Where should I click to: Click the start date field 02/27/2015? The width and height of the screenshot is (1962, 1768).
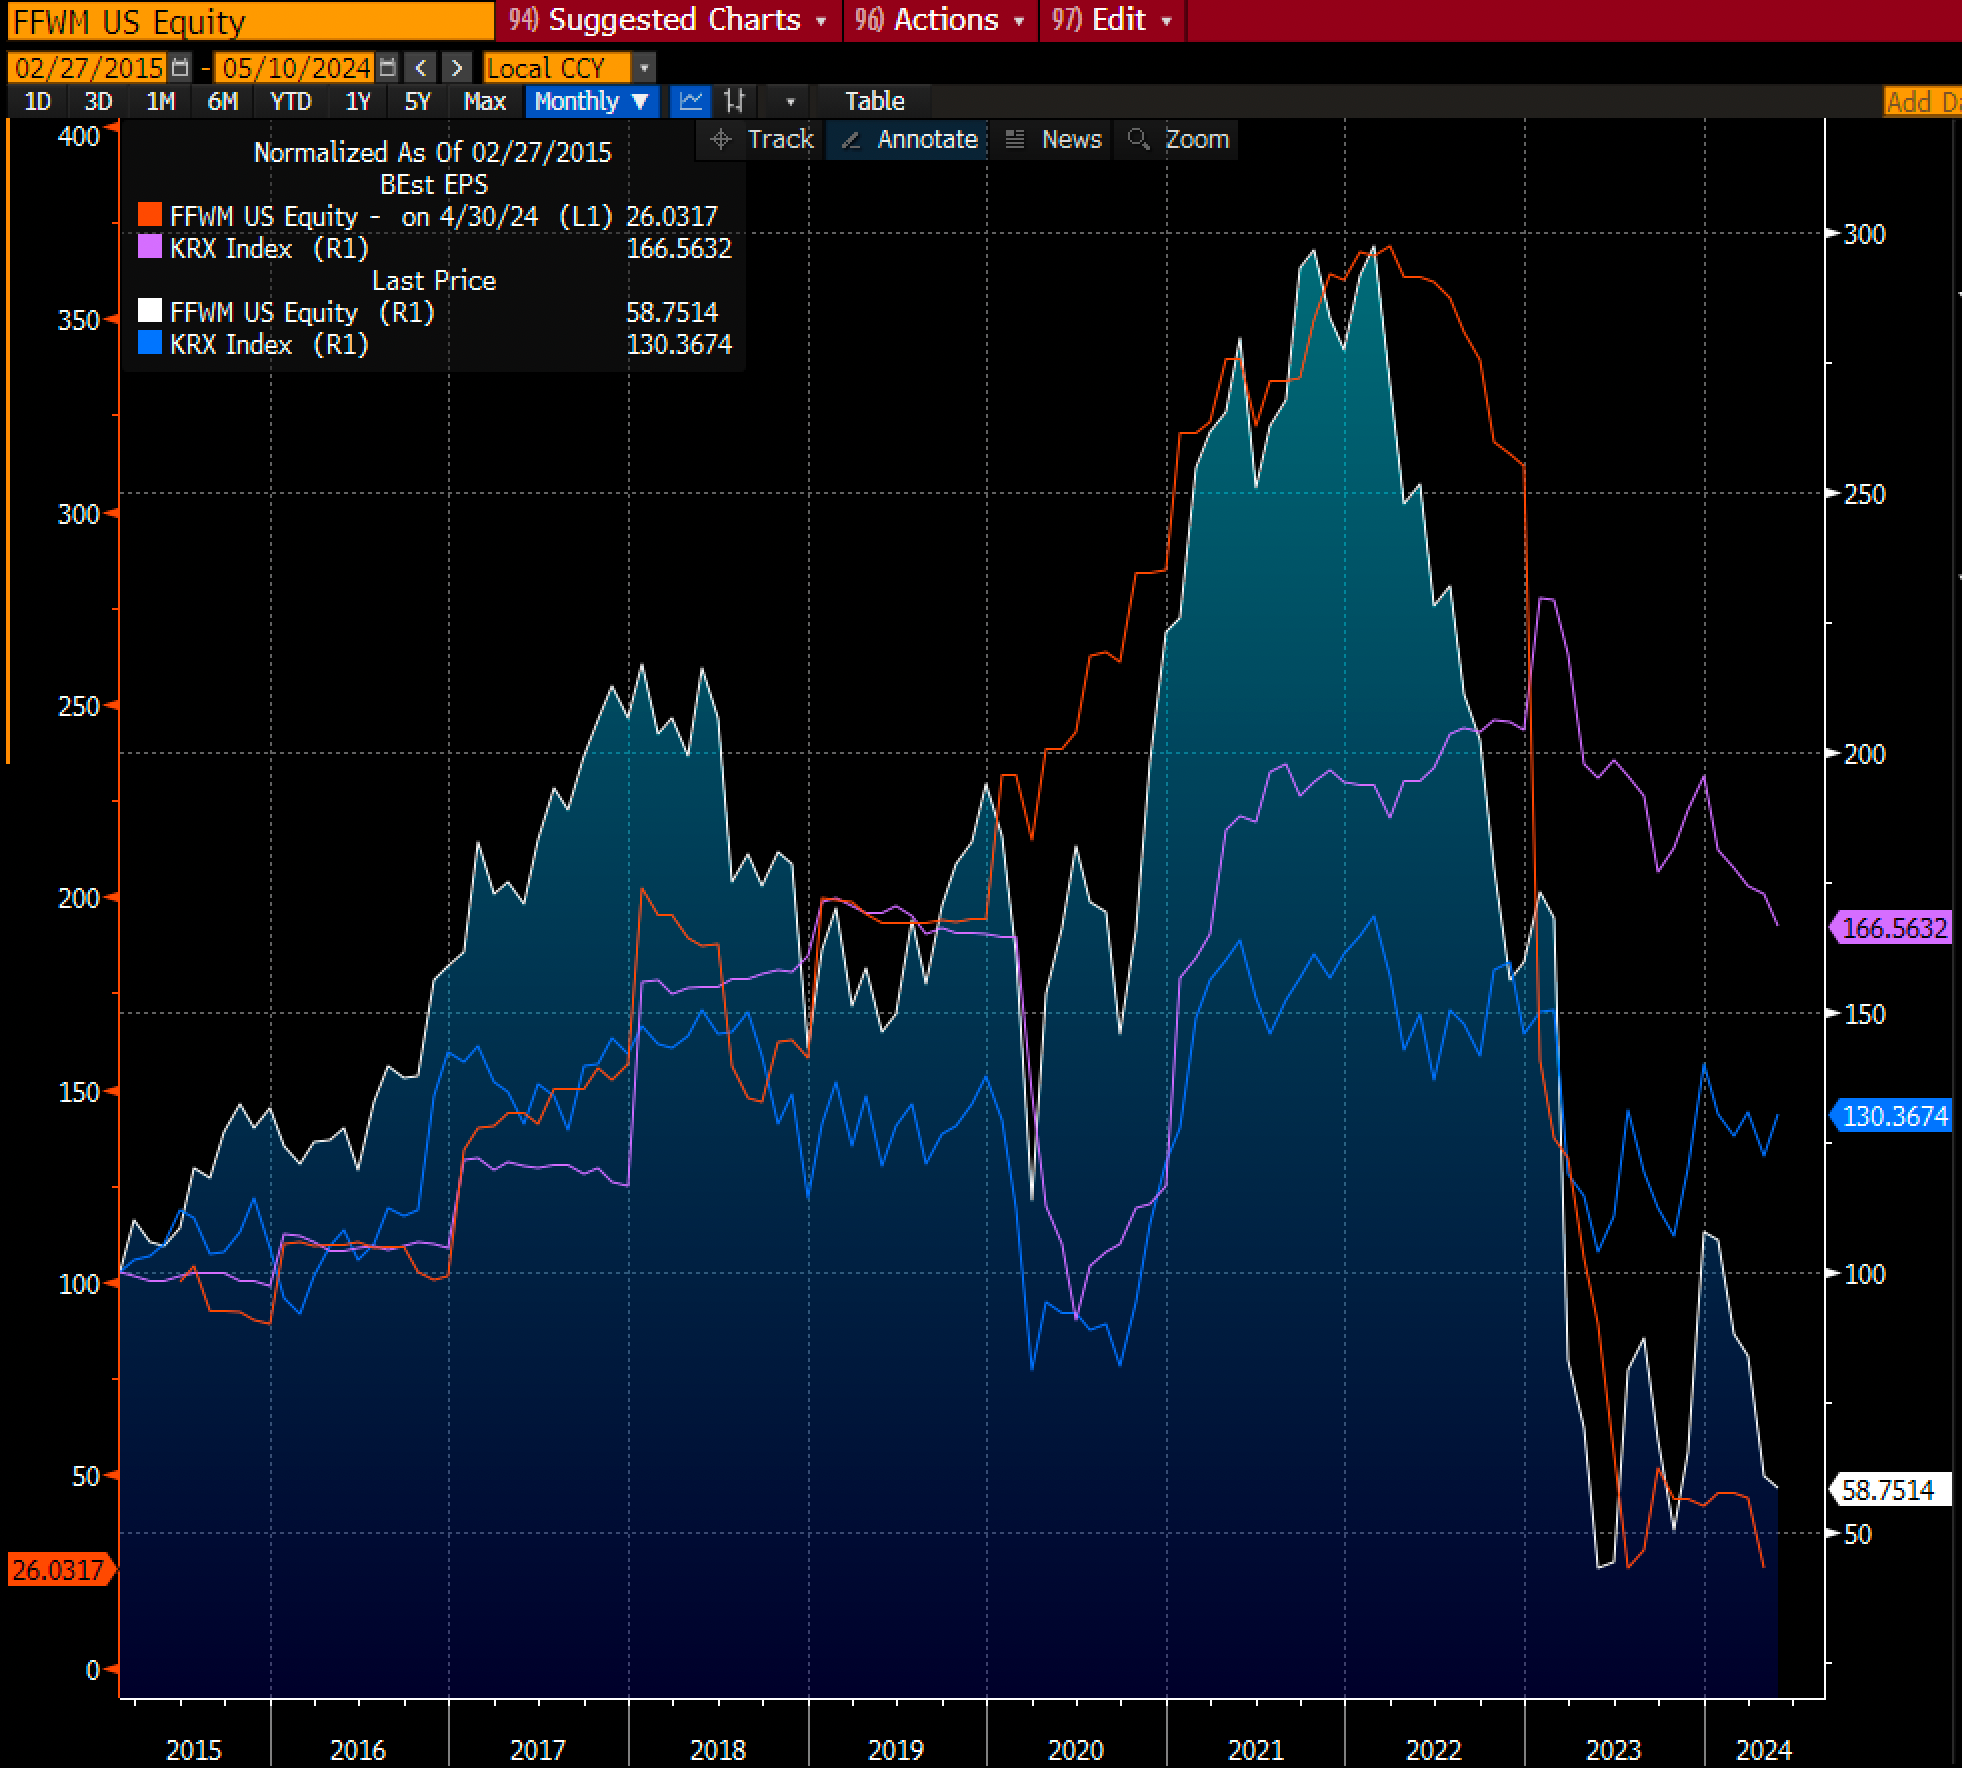(88, 68)
